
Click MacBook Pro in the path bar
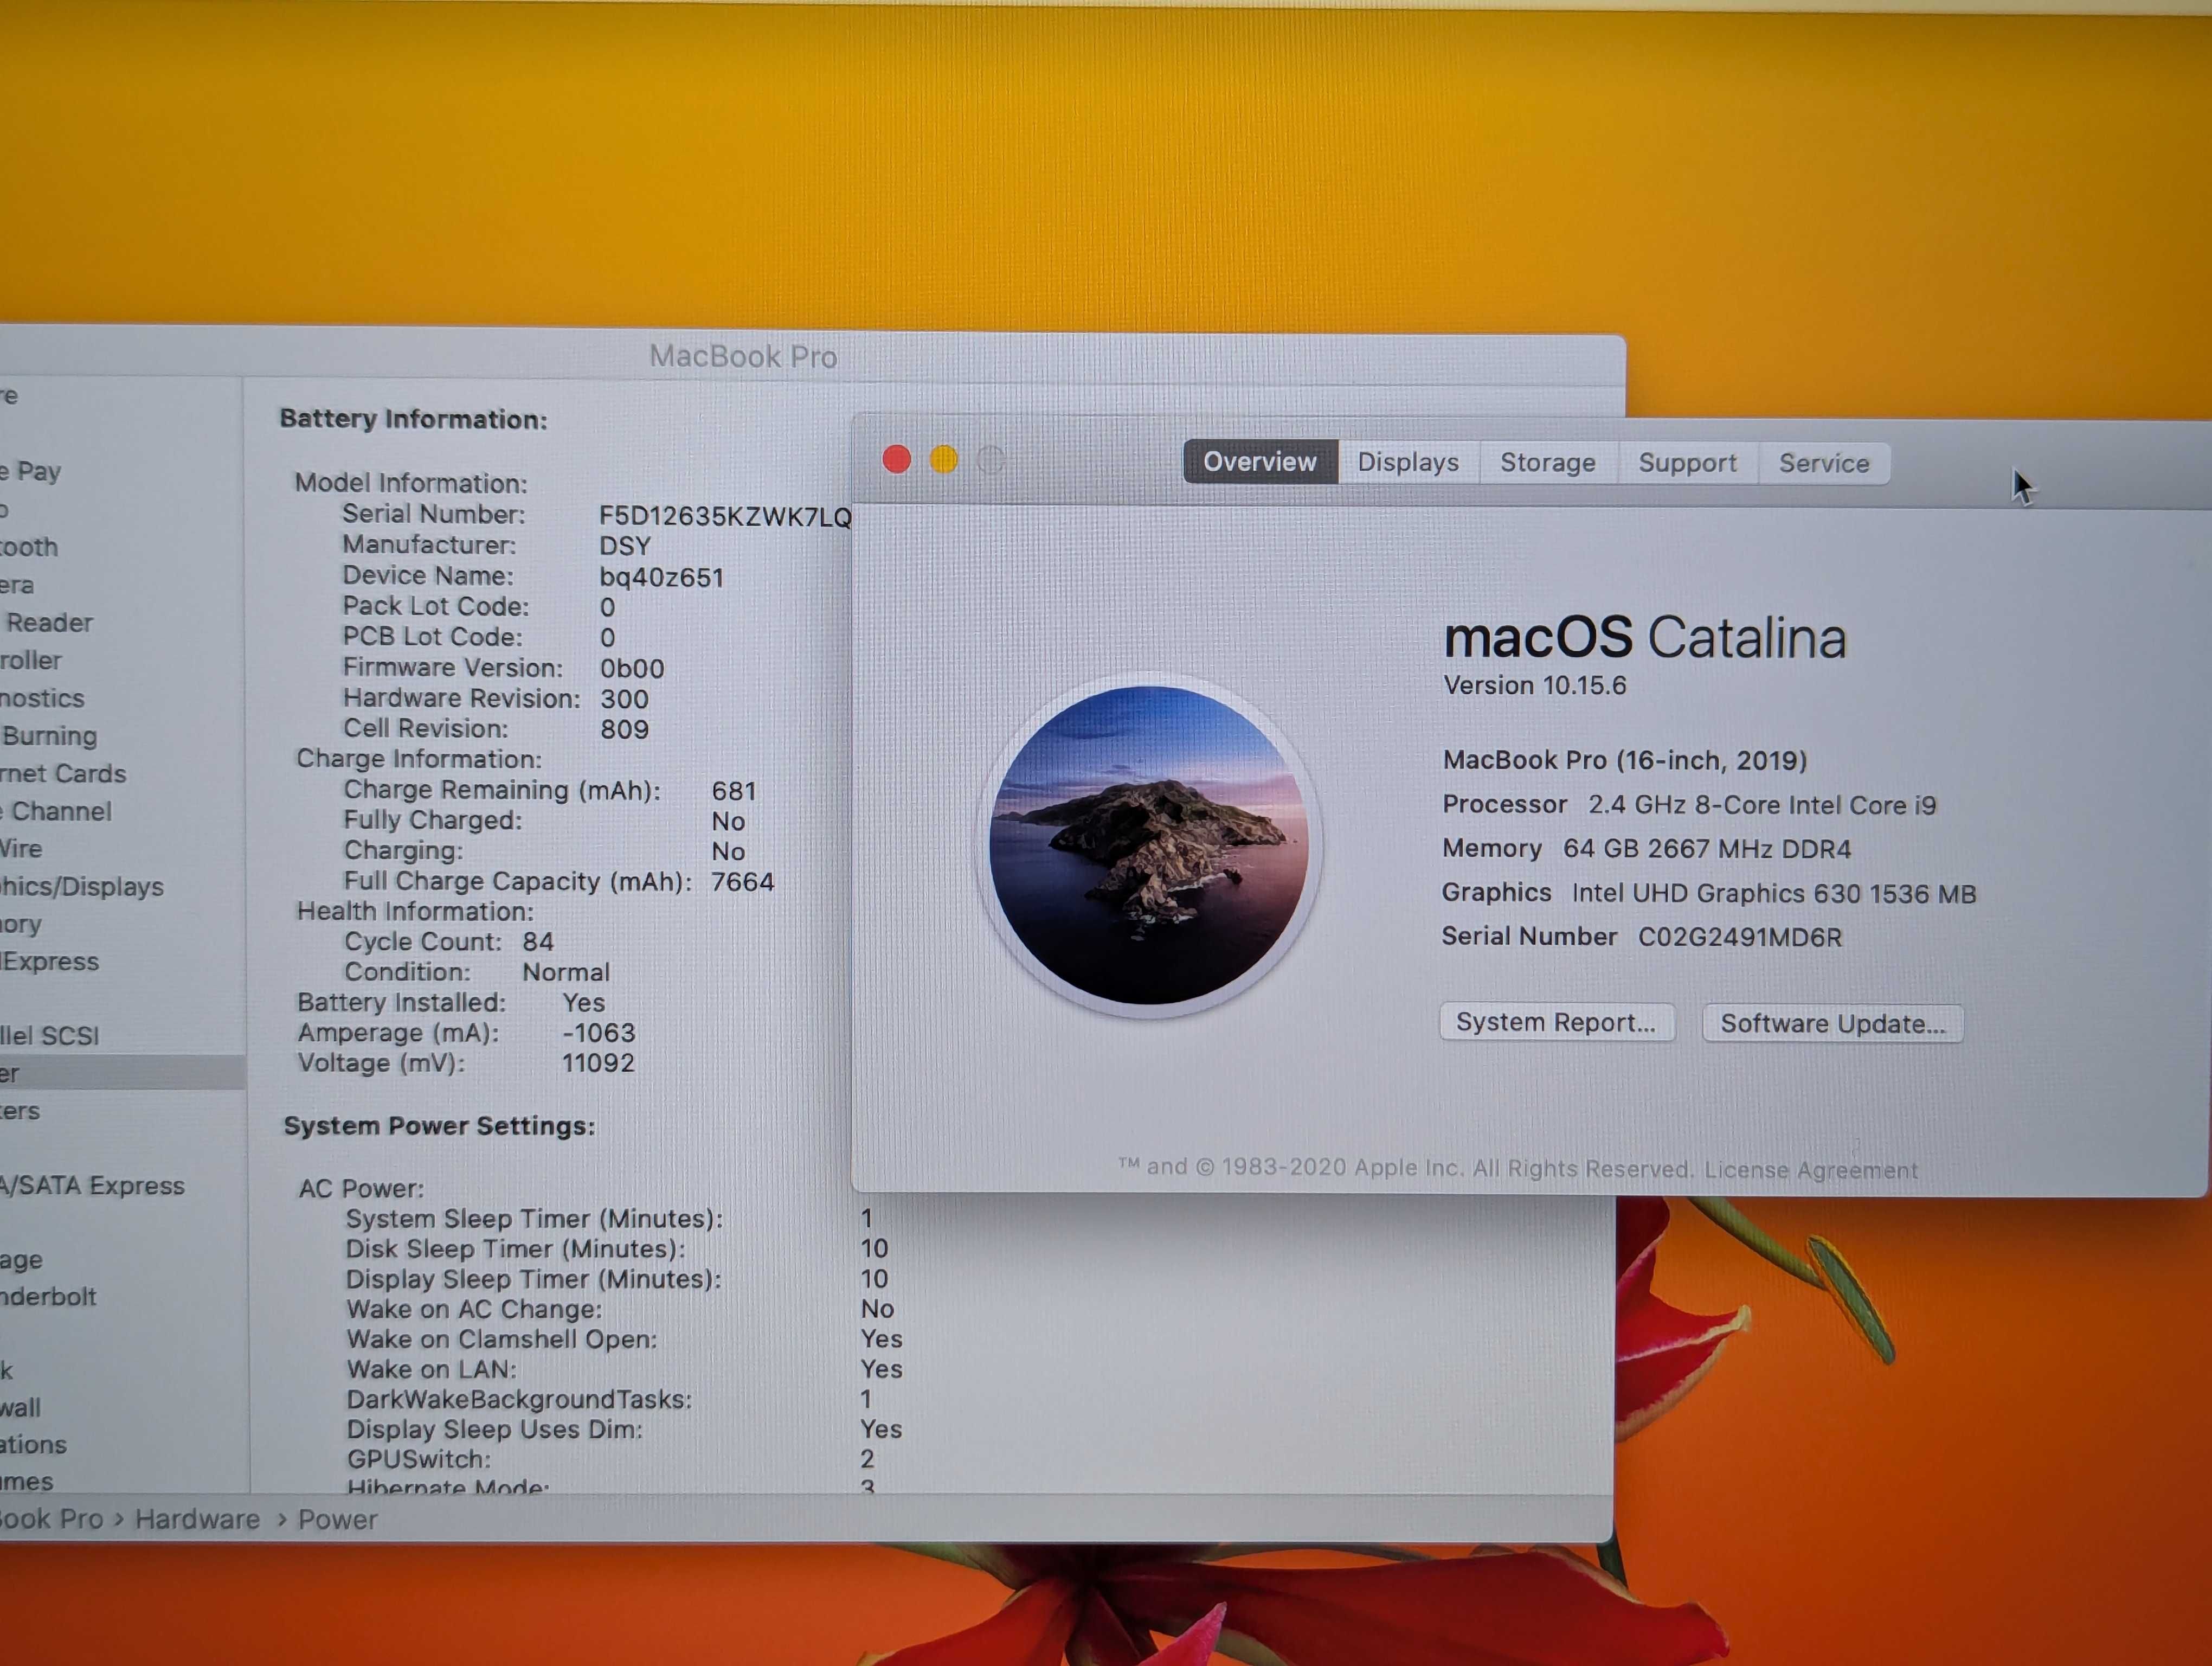[x=52, y=1519]
